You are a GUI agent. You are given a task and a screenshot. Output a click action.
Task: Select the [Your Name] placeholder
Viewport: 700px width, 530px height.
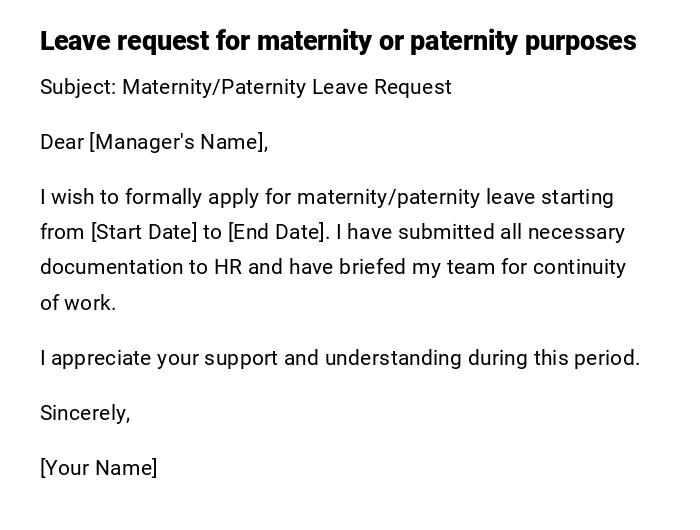(x=98, y=468)
